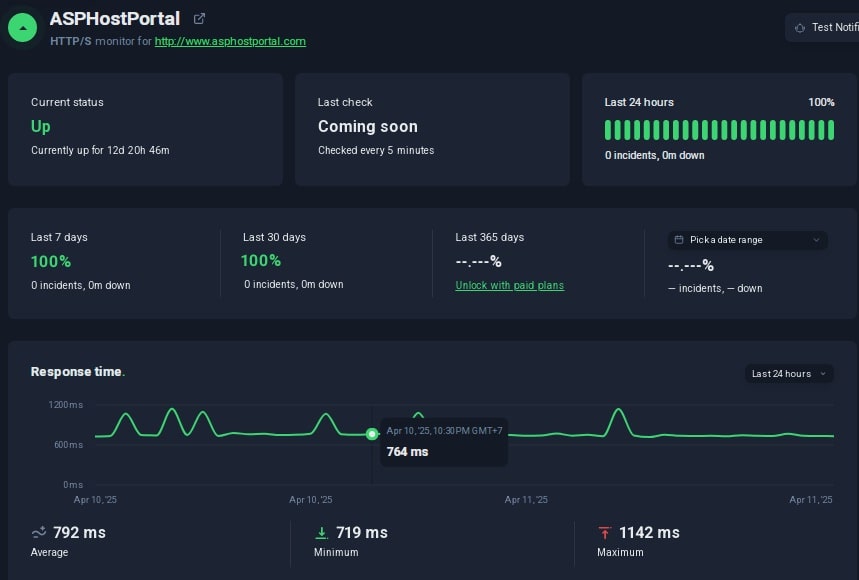Click the Current status label
This screenshot has height=580, width=859.
click(x=67, y=102)
